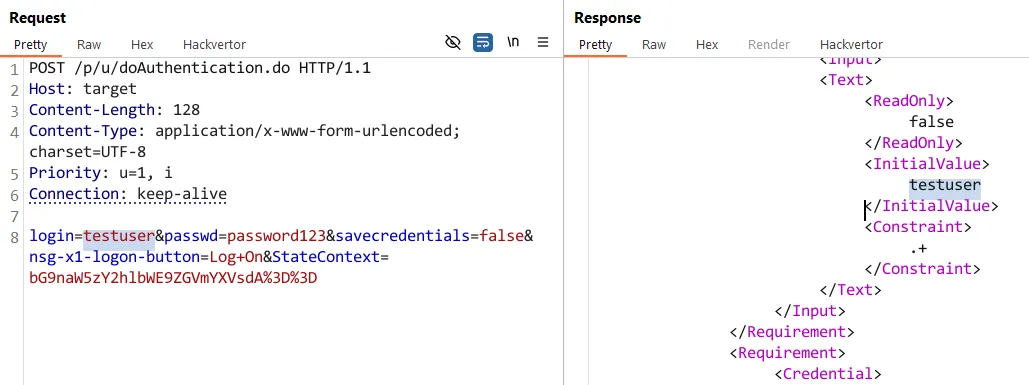Image resolution: width=1029 pixels, height=385 pixels.
Task: Switch to the Request Raw tab
Action: [x=89, y=45]
